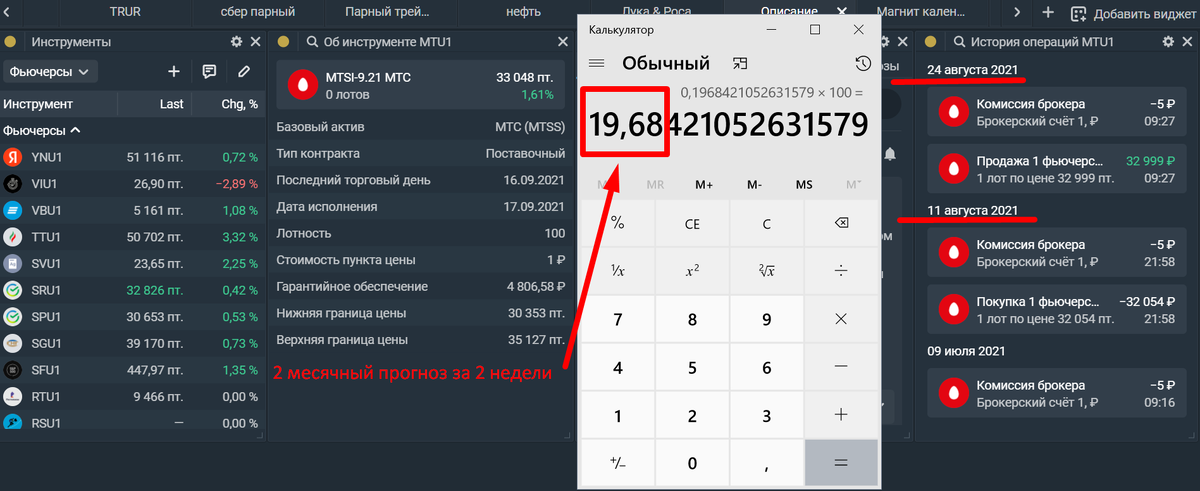Switch to the Магнит кален tab
The image size is (1200, 491).
coord(920,12)
